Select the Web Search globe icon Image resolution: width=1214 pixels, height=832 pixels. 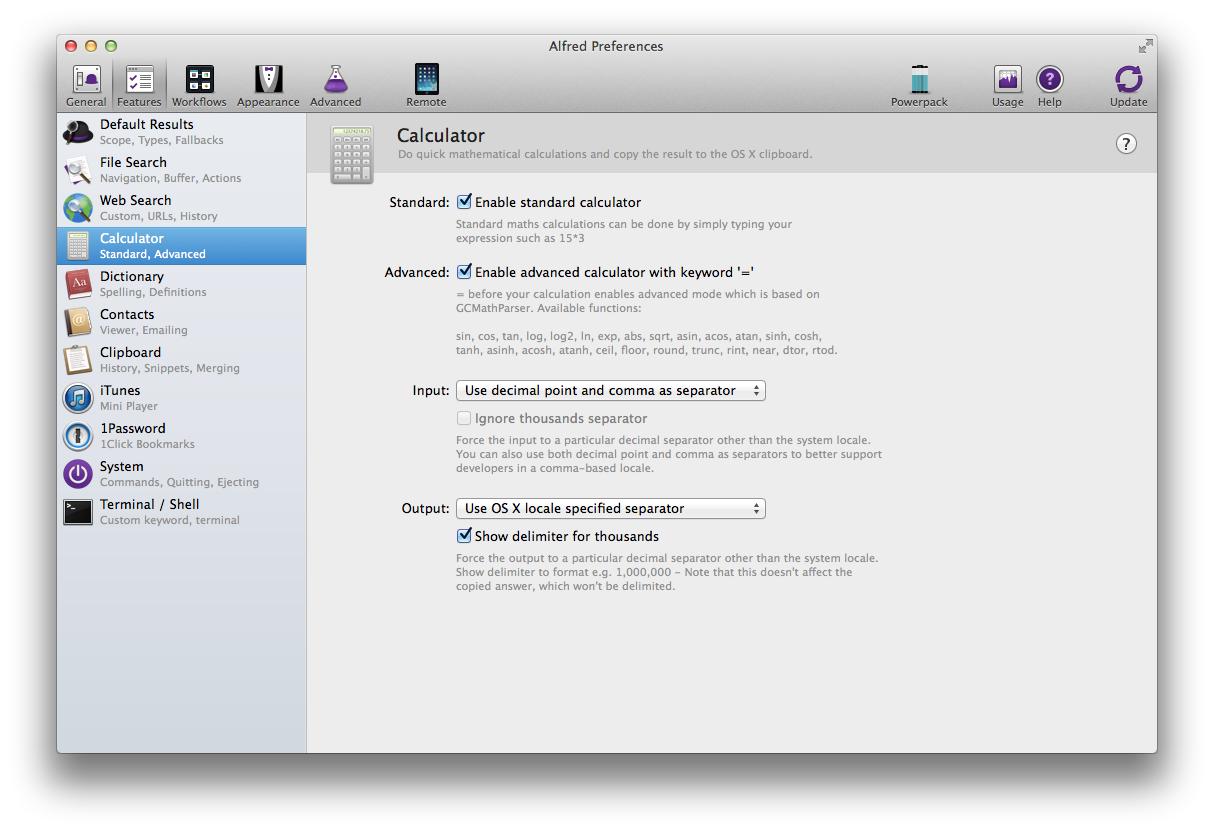tap(78, 208)
